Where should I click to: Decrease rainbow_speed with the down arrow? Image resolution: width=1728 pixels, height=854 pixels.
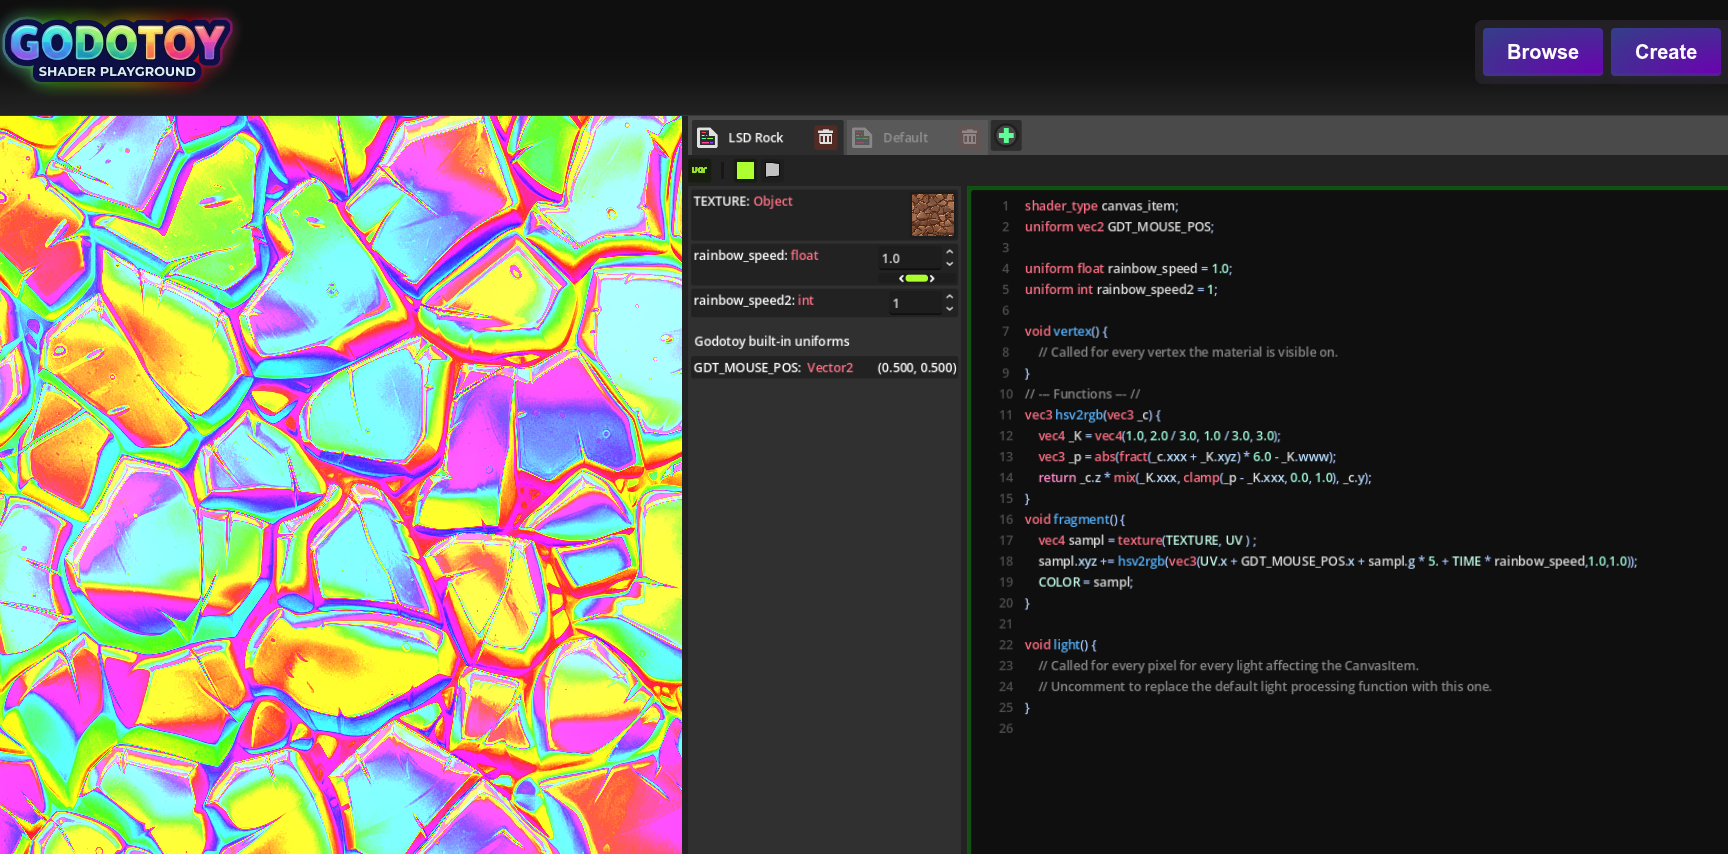click(x=949, y=264)
